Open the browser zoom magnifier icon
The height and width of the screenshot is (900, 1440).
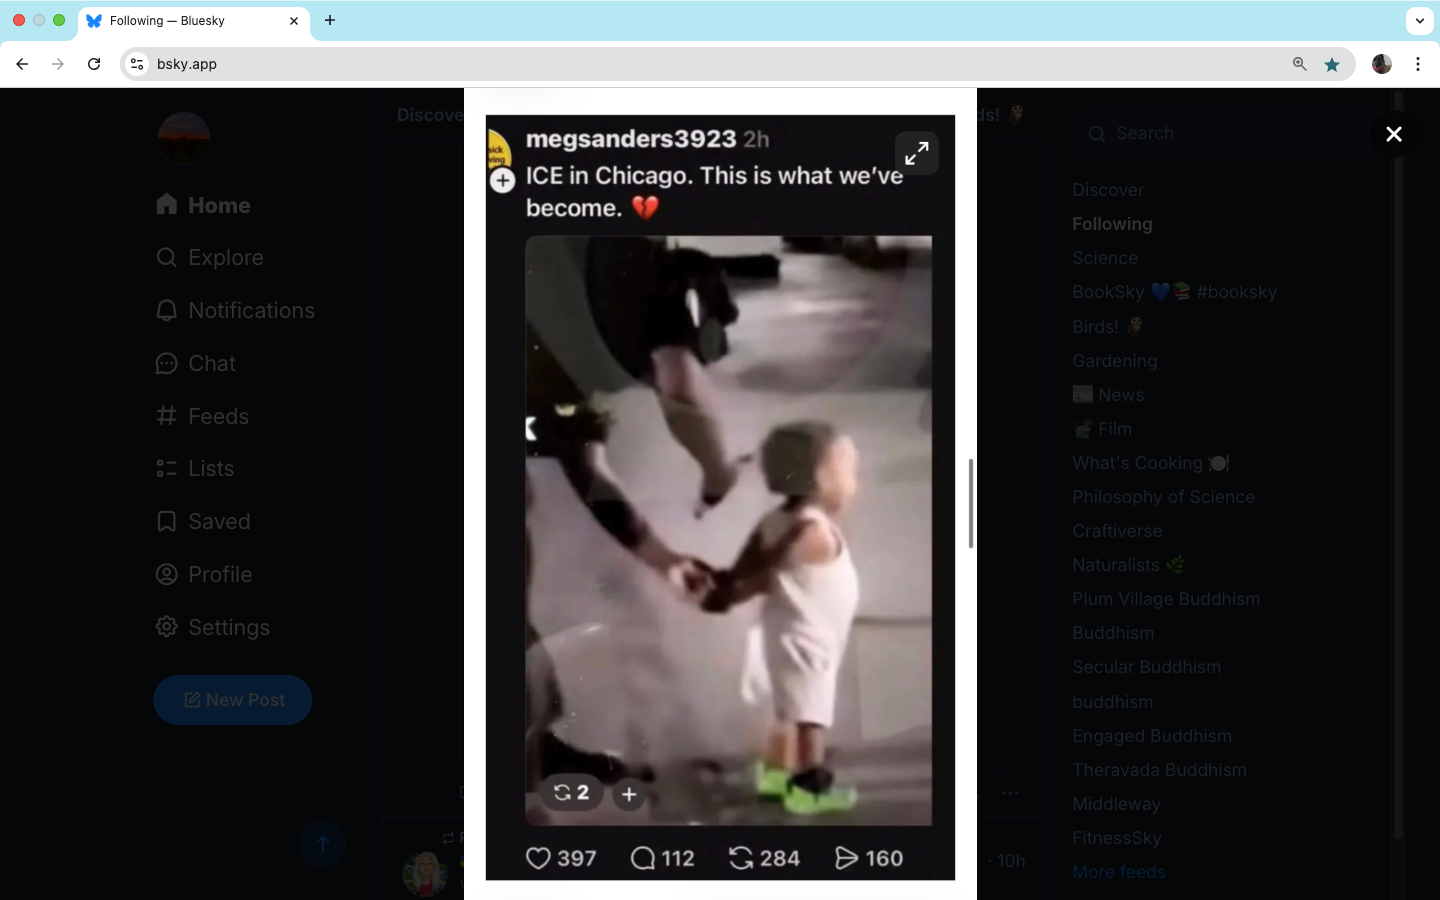tap(1299, 64)
